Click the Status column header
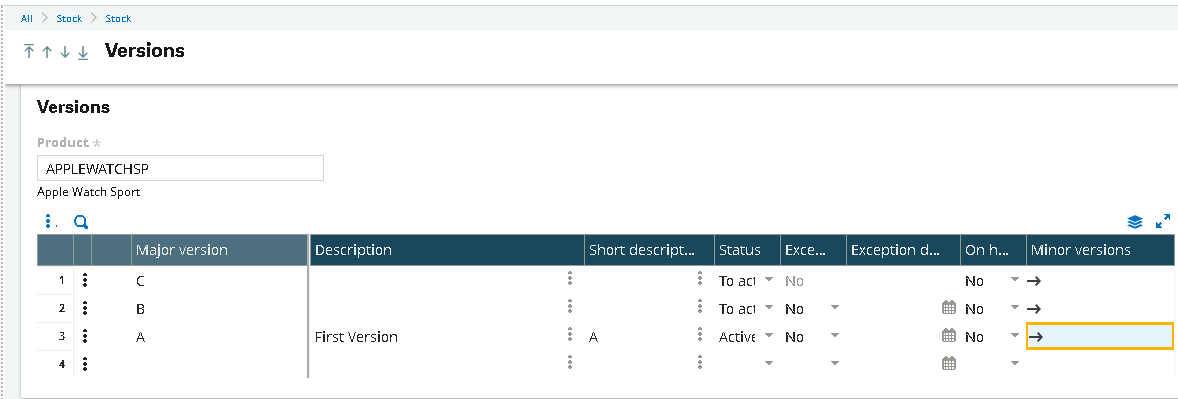This screenshot has width=1178, height=399. tap(748, 250)
